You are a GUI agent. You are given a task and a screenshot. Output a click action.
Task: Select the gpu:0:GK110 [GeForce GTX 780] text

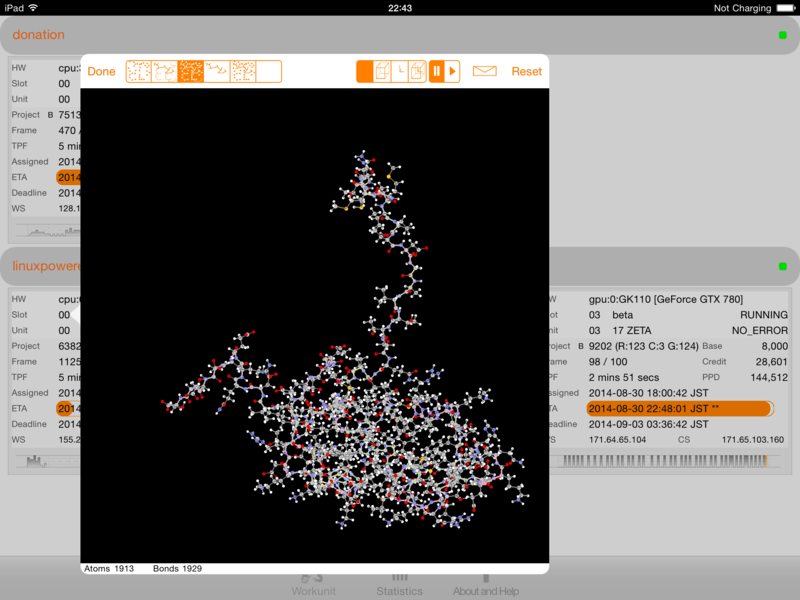[x=665, y=299]
